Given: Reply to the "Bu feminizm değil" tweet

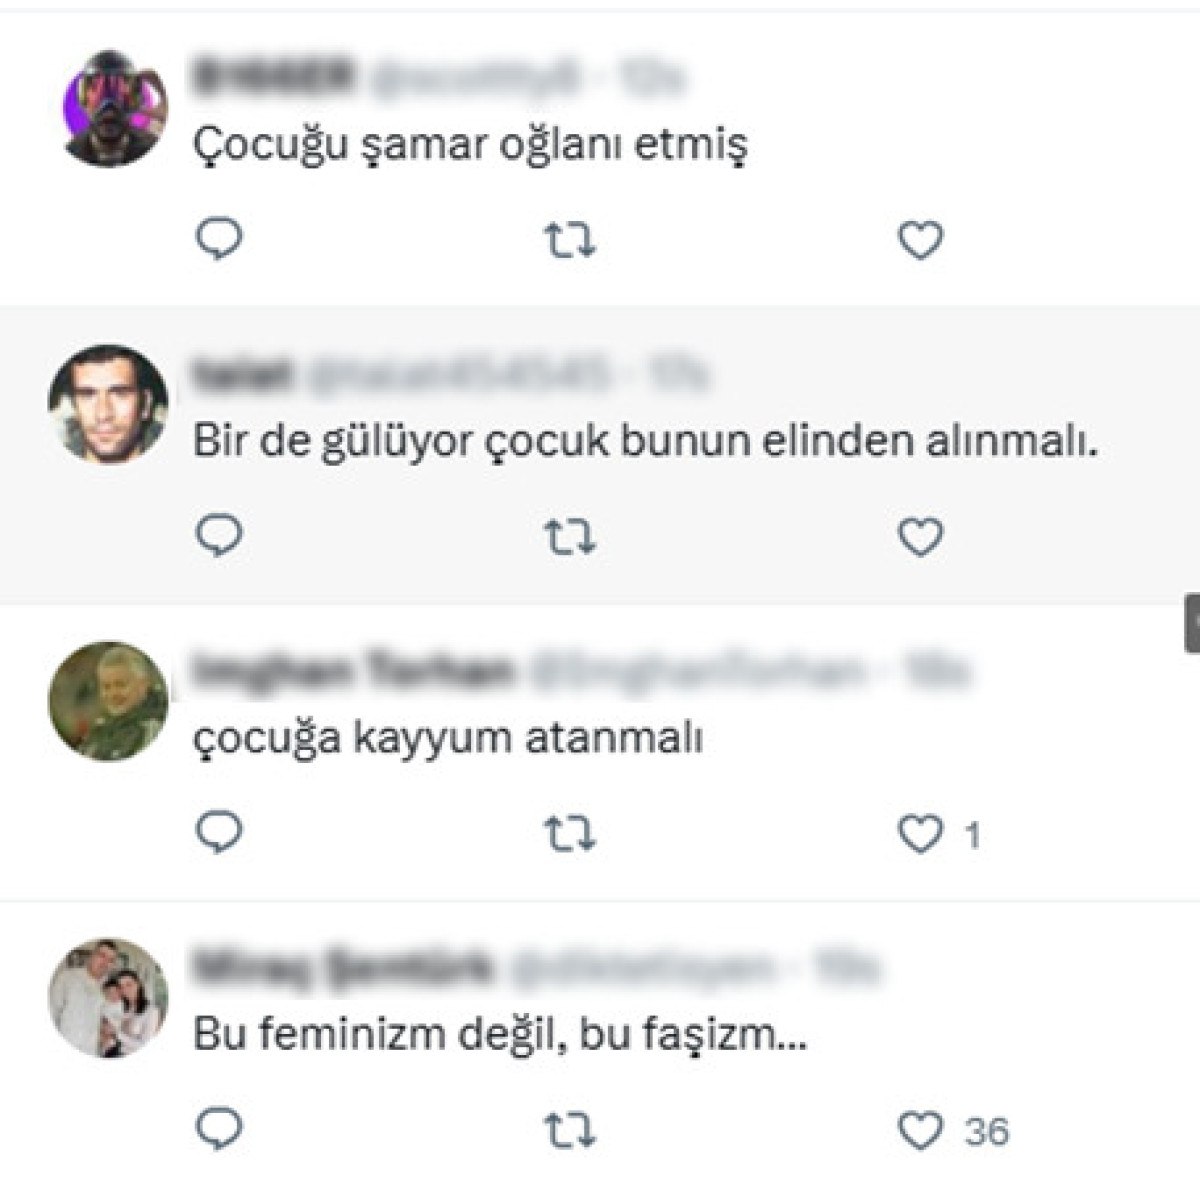Looking at the screenshot, I should pyautogui.click(x=219, y=1129).
